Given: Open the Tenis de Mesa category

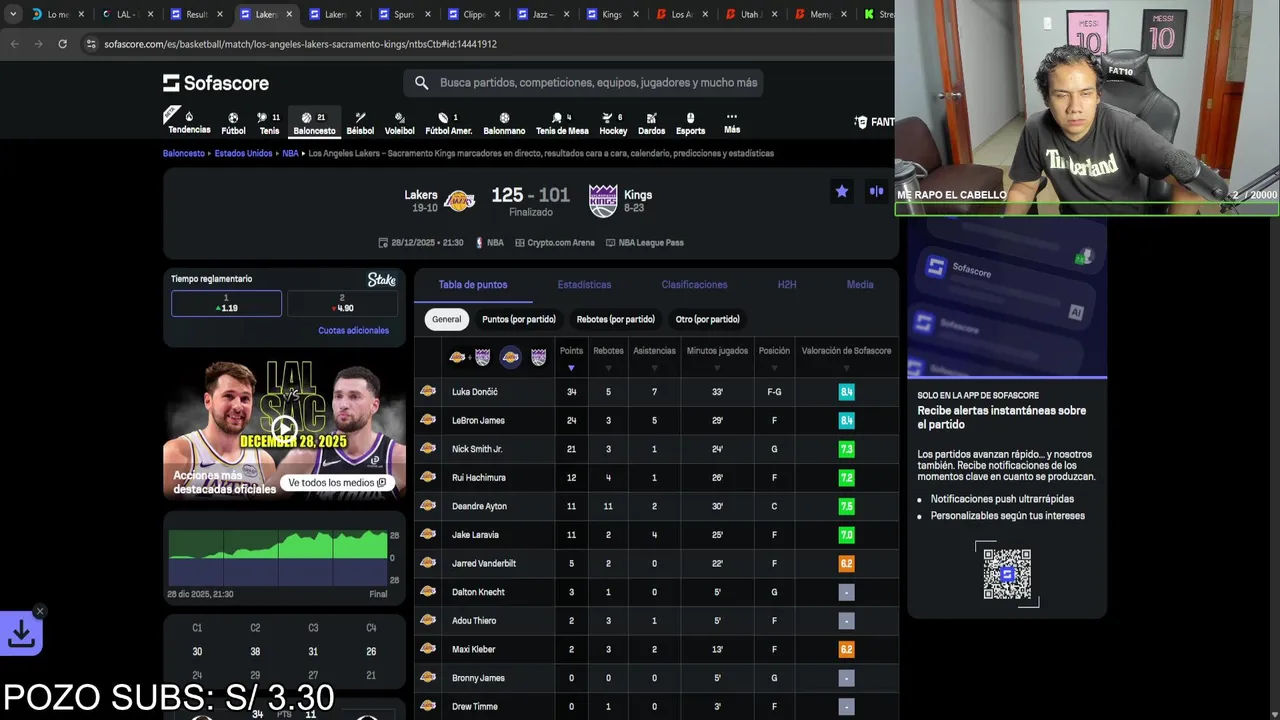Looking at the screenshot, I should pos(562,123).
